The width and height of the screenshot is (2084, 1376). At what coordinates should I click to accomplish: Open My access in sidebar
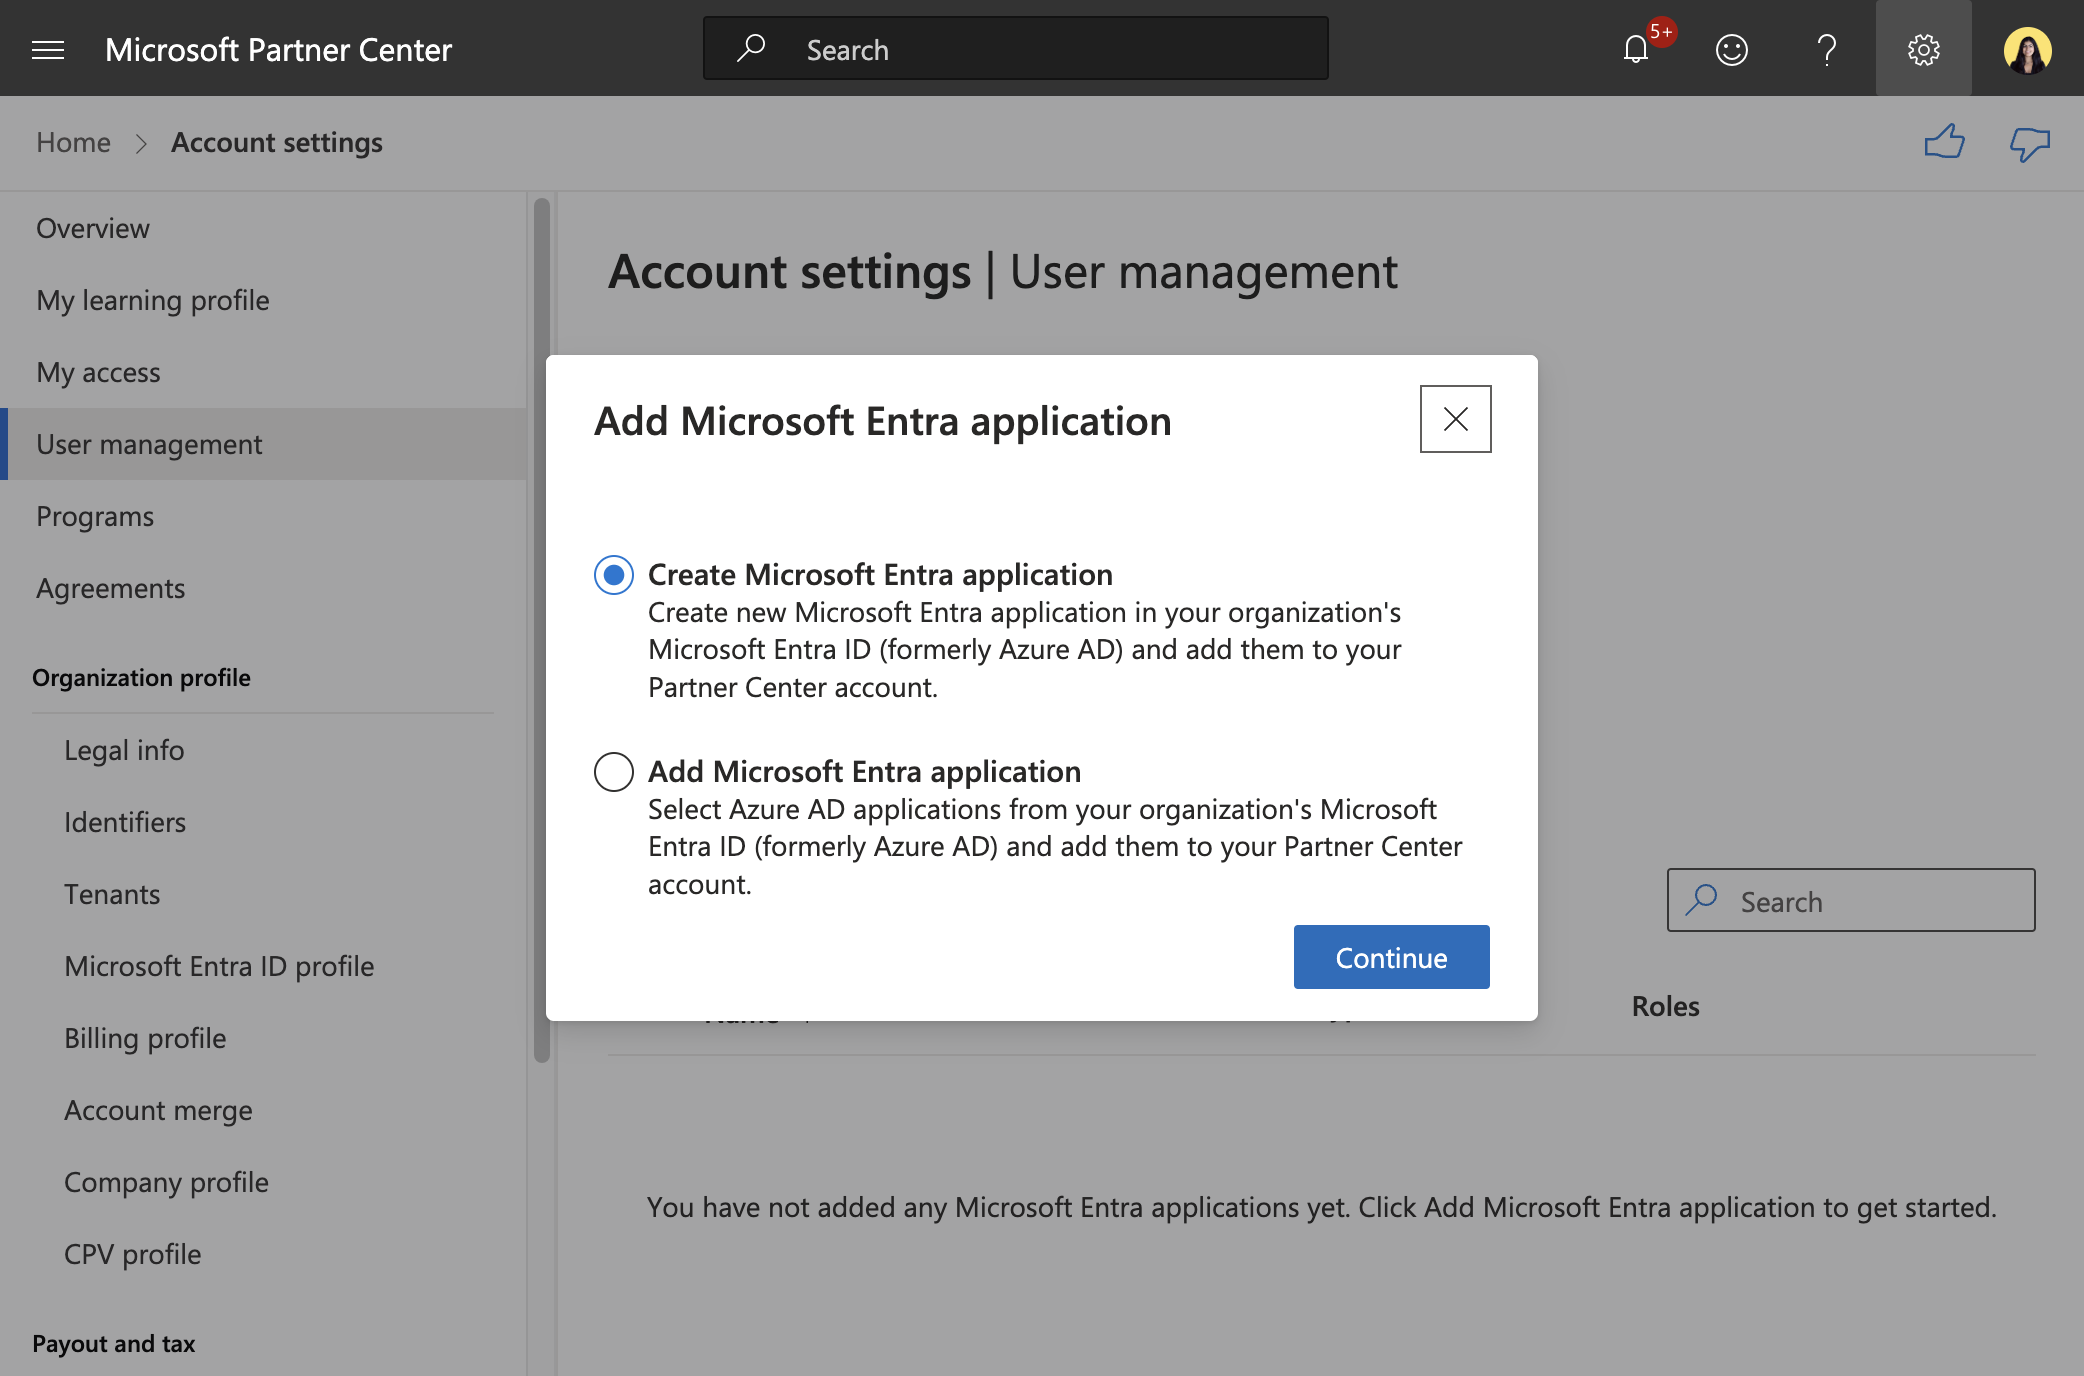[264, 372]
